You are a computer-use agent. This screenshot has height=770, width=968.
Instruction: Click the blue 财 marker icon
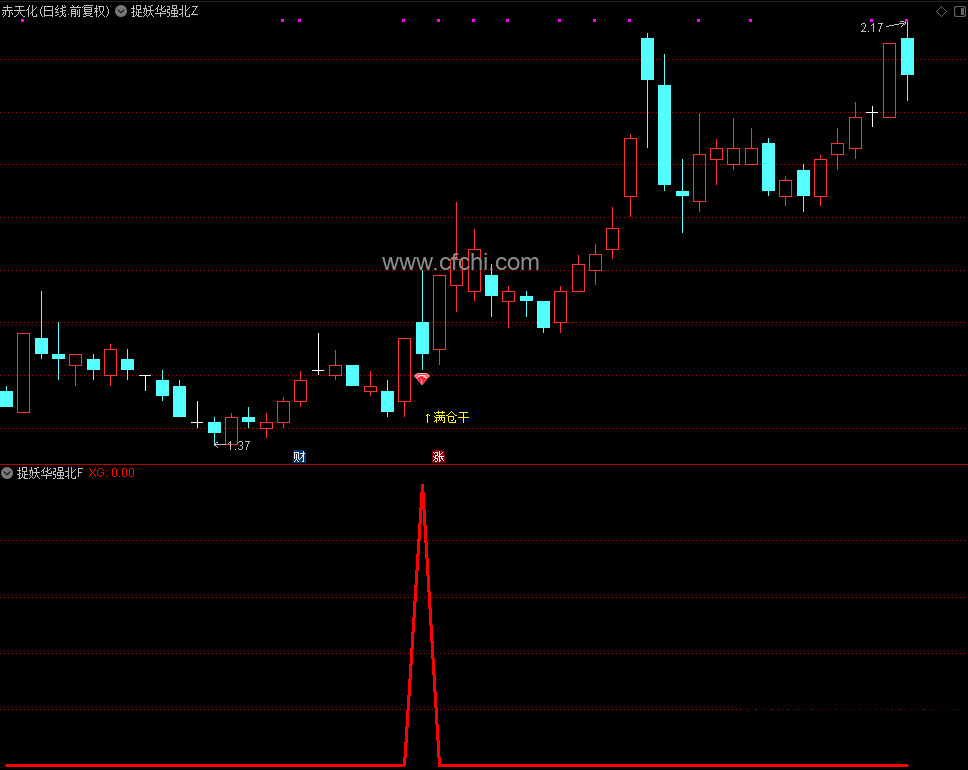tap(299, 457)
